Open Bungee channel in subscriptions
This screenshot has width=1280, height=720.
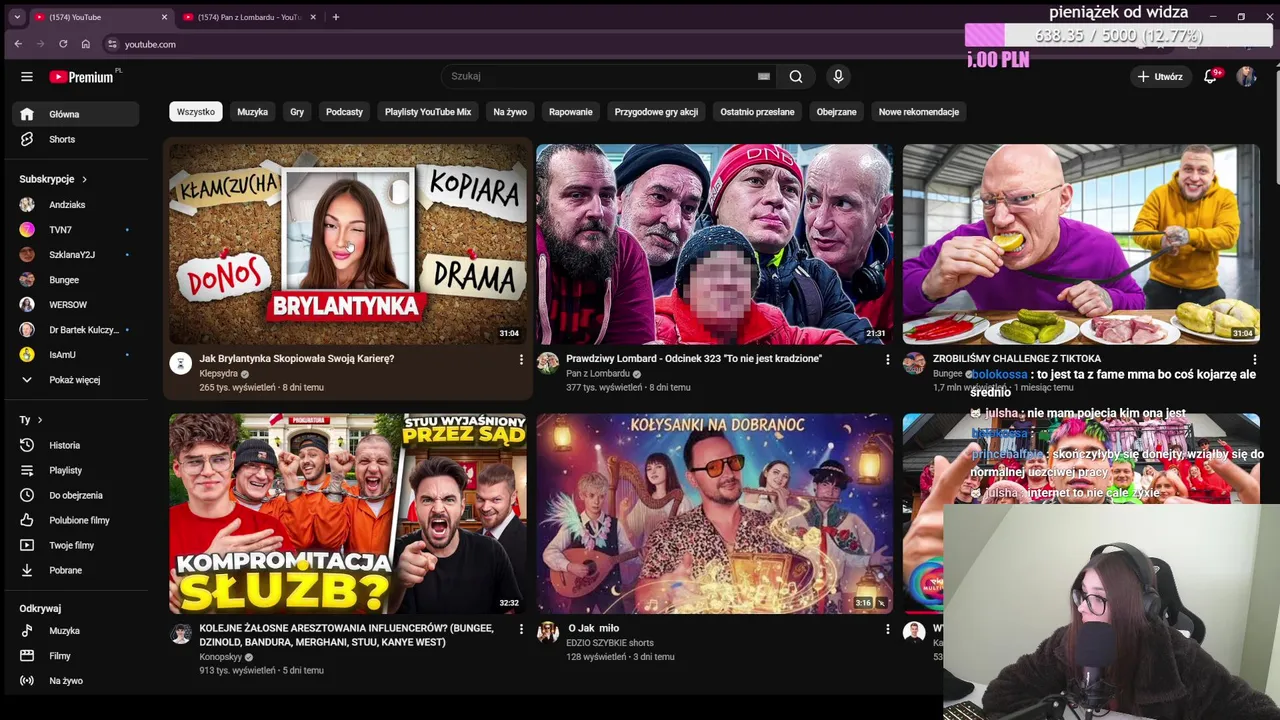[x=76, y=280]
